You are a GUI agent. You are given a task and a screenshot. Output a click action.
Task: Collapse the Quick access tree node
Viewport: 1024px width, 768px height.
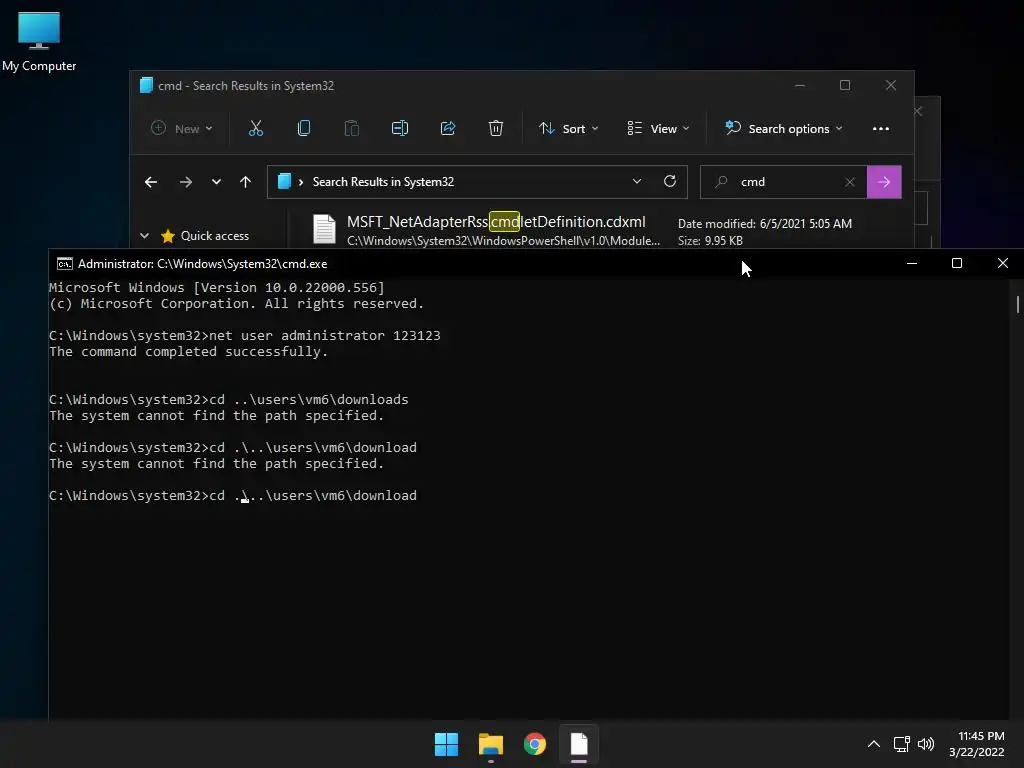coord(144,236)
